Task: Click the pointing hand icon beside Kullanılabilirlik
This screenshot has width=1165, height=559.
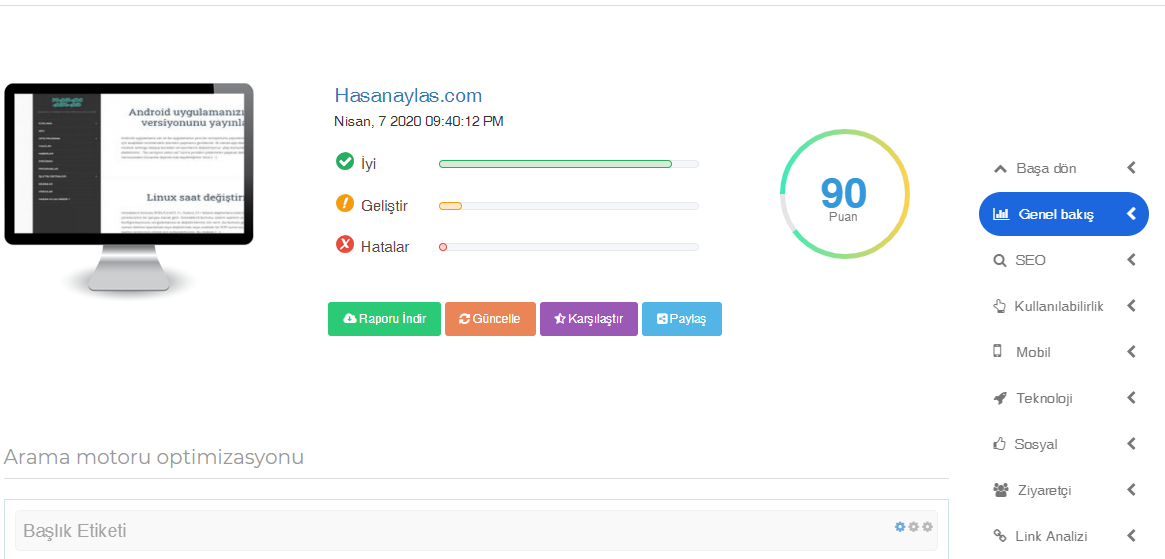Action: [999, 306]
